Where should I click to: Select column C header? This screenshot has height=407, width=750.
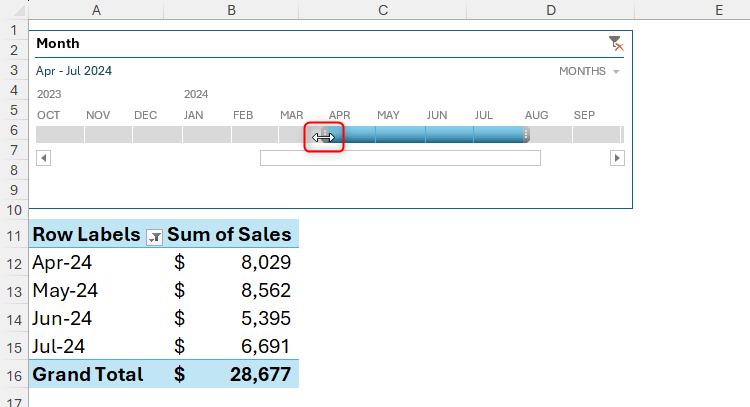click(383, 10)
